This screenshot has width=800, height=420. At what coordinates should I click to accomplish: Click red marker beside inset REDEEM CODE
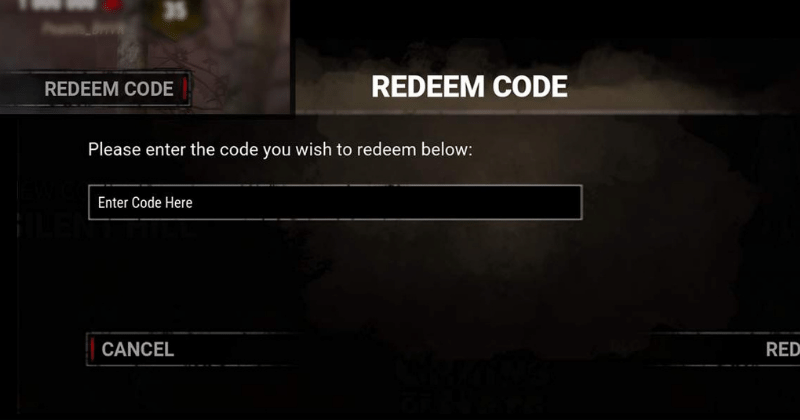(185, 89)
